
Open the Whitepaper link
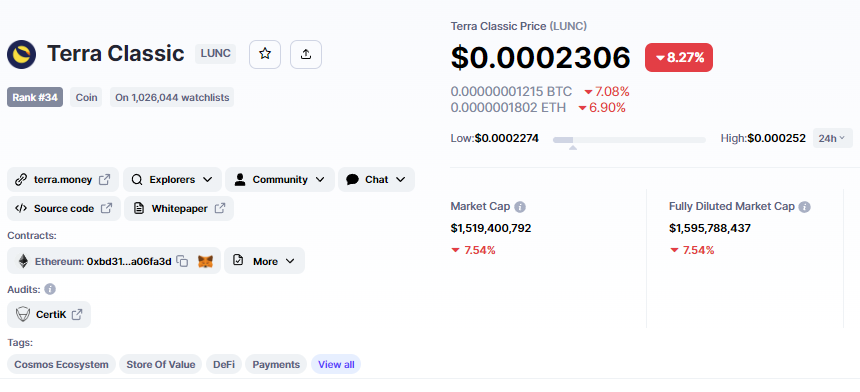click(179, 208)
